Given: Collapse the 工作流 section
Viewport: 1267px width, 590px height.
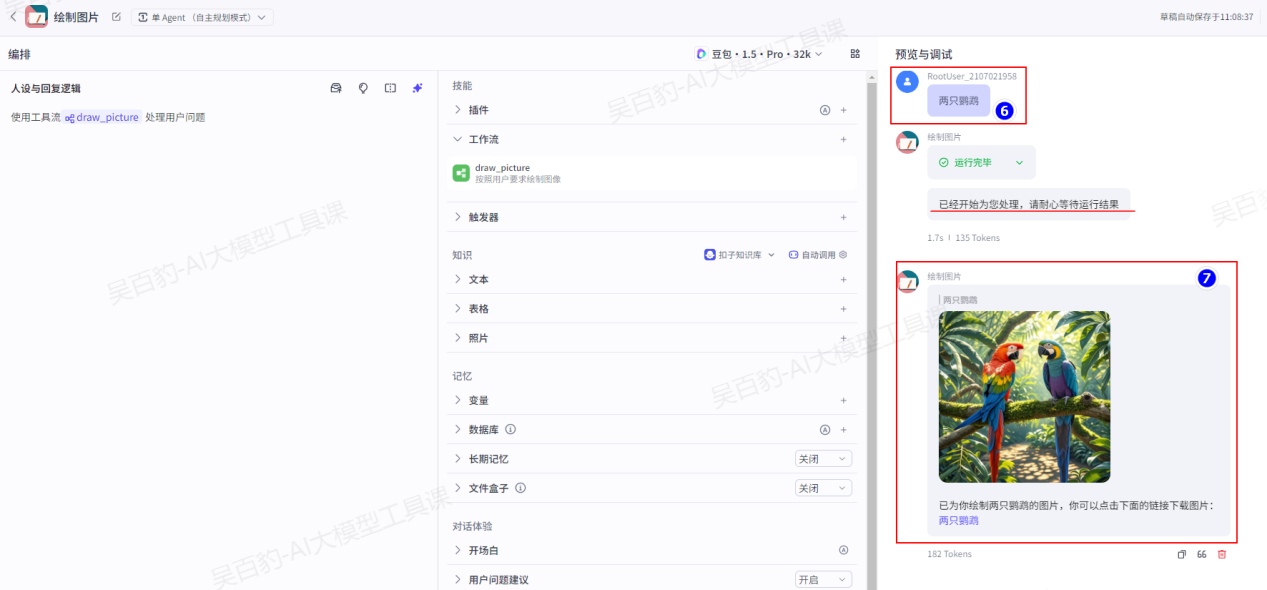Looking at the screenshot, I should point(459,139).
